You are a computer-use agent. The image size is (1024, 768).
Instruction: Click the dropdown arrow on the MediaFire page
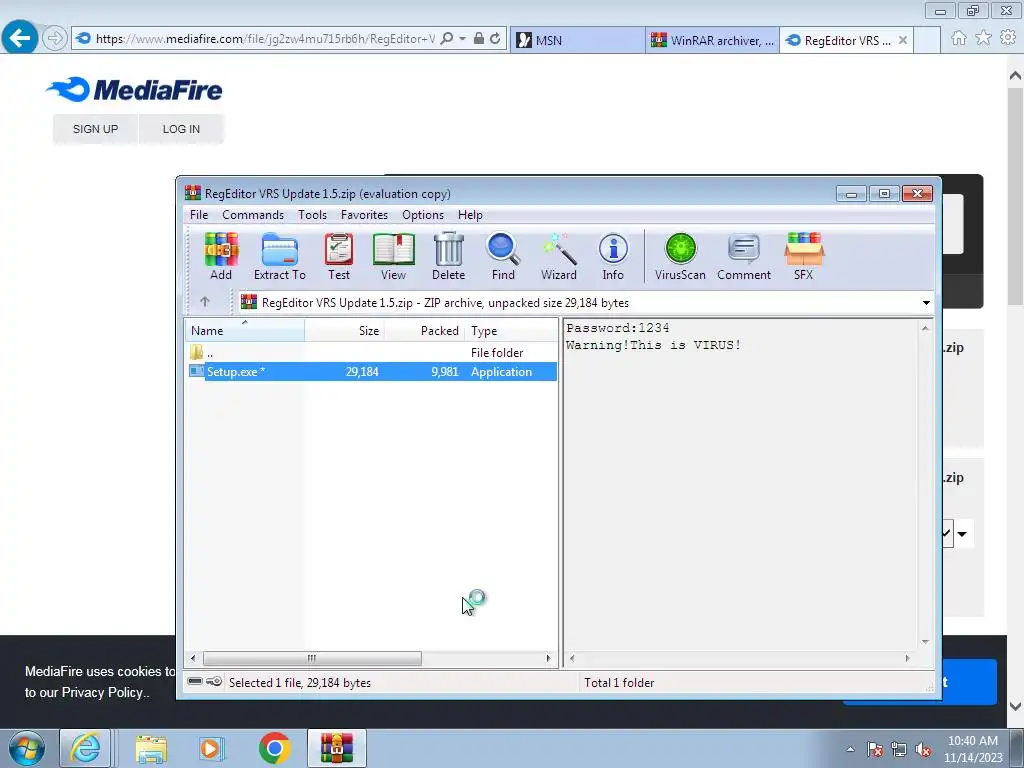click(962, 534)
